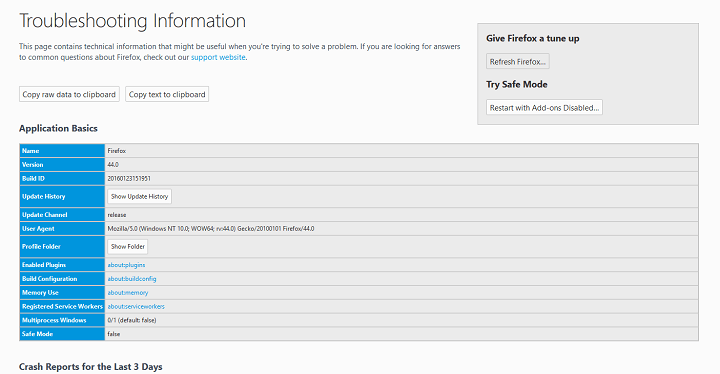Select the Troubleshooting Information page title
The image size is (720, 374).
(132, 21)
